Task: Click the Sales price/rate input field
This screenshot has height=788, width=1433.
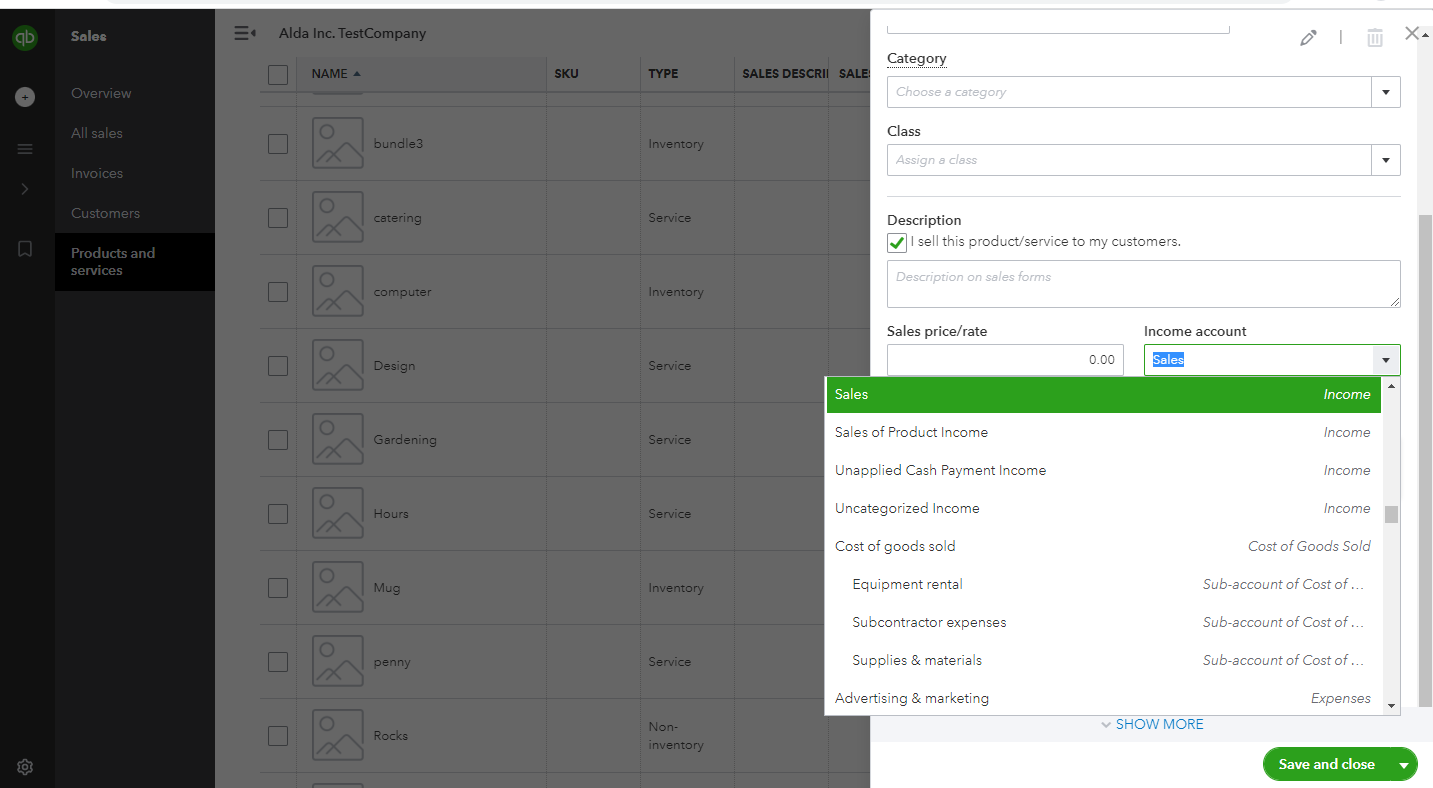Action: click(1004, 360)
